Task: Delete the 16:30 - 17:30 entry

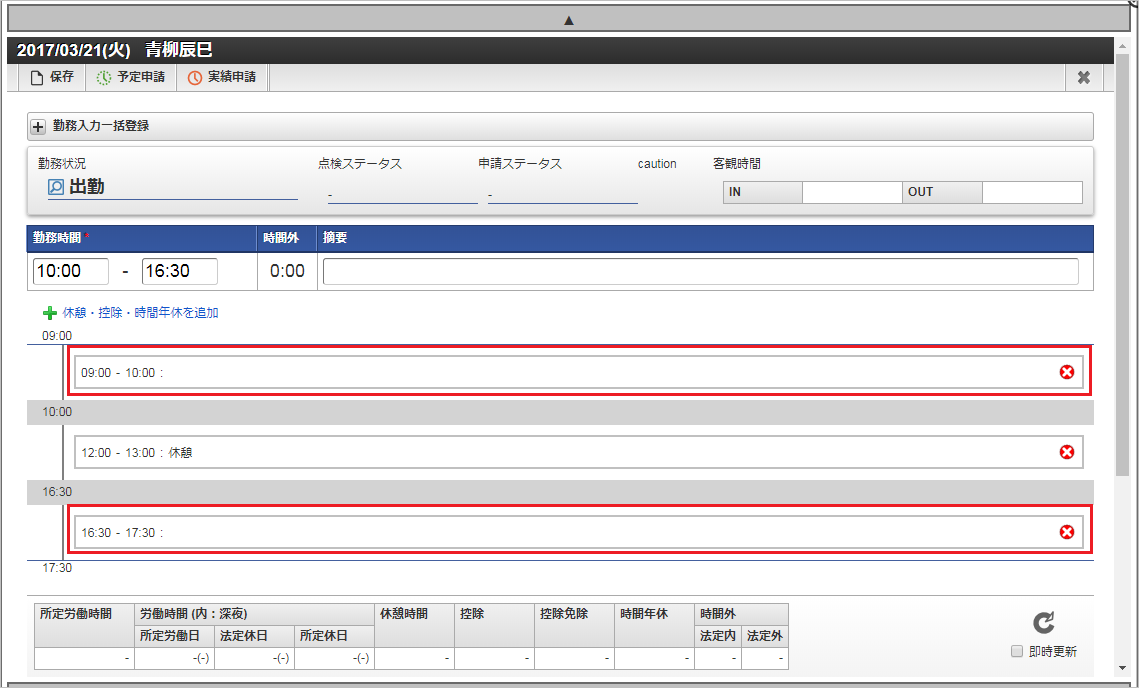Action: (1066, 532)
